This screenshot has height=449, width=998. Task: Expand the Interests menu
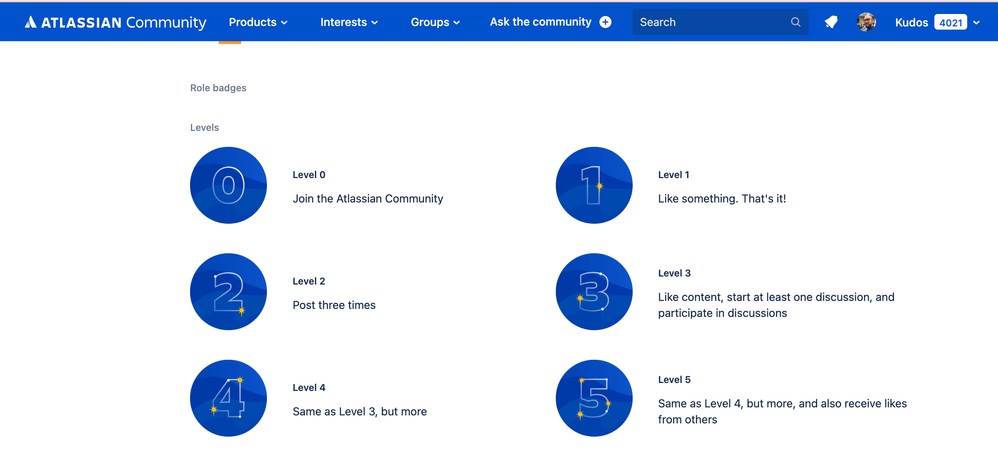tap(349, 22)
